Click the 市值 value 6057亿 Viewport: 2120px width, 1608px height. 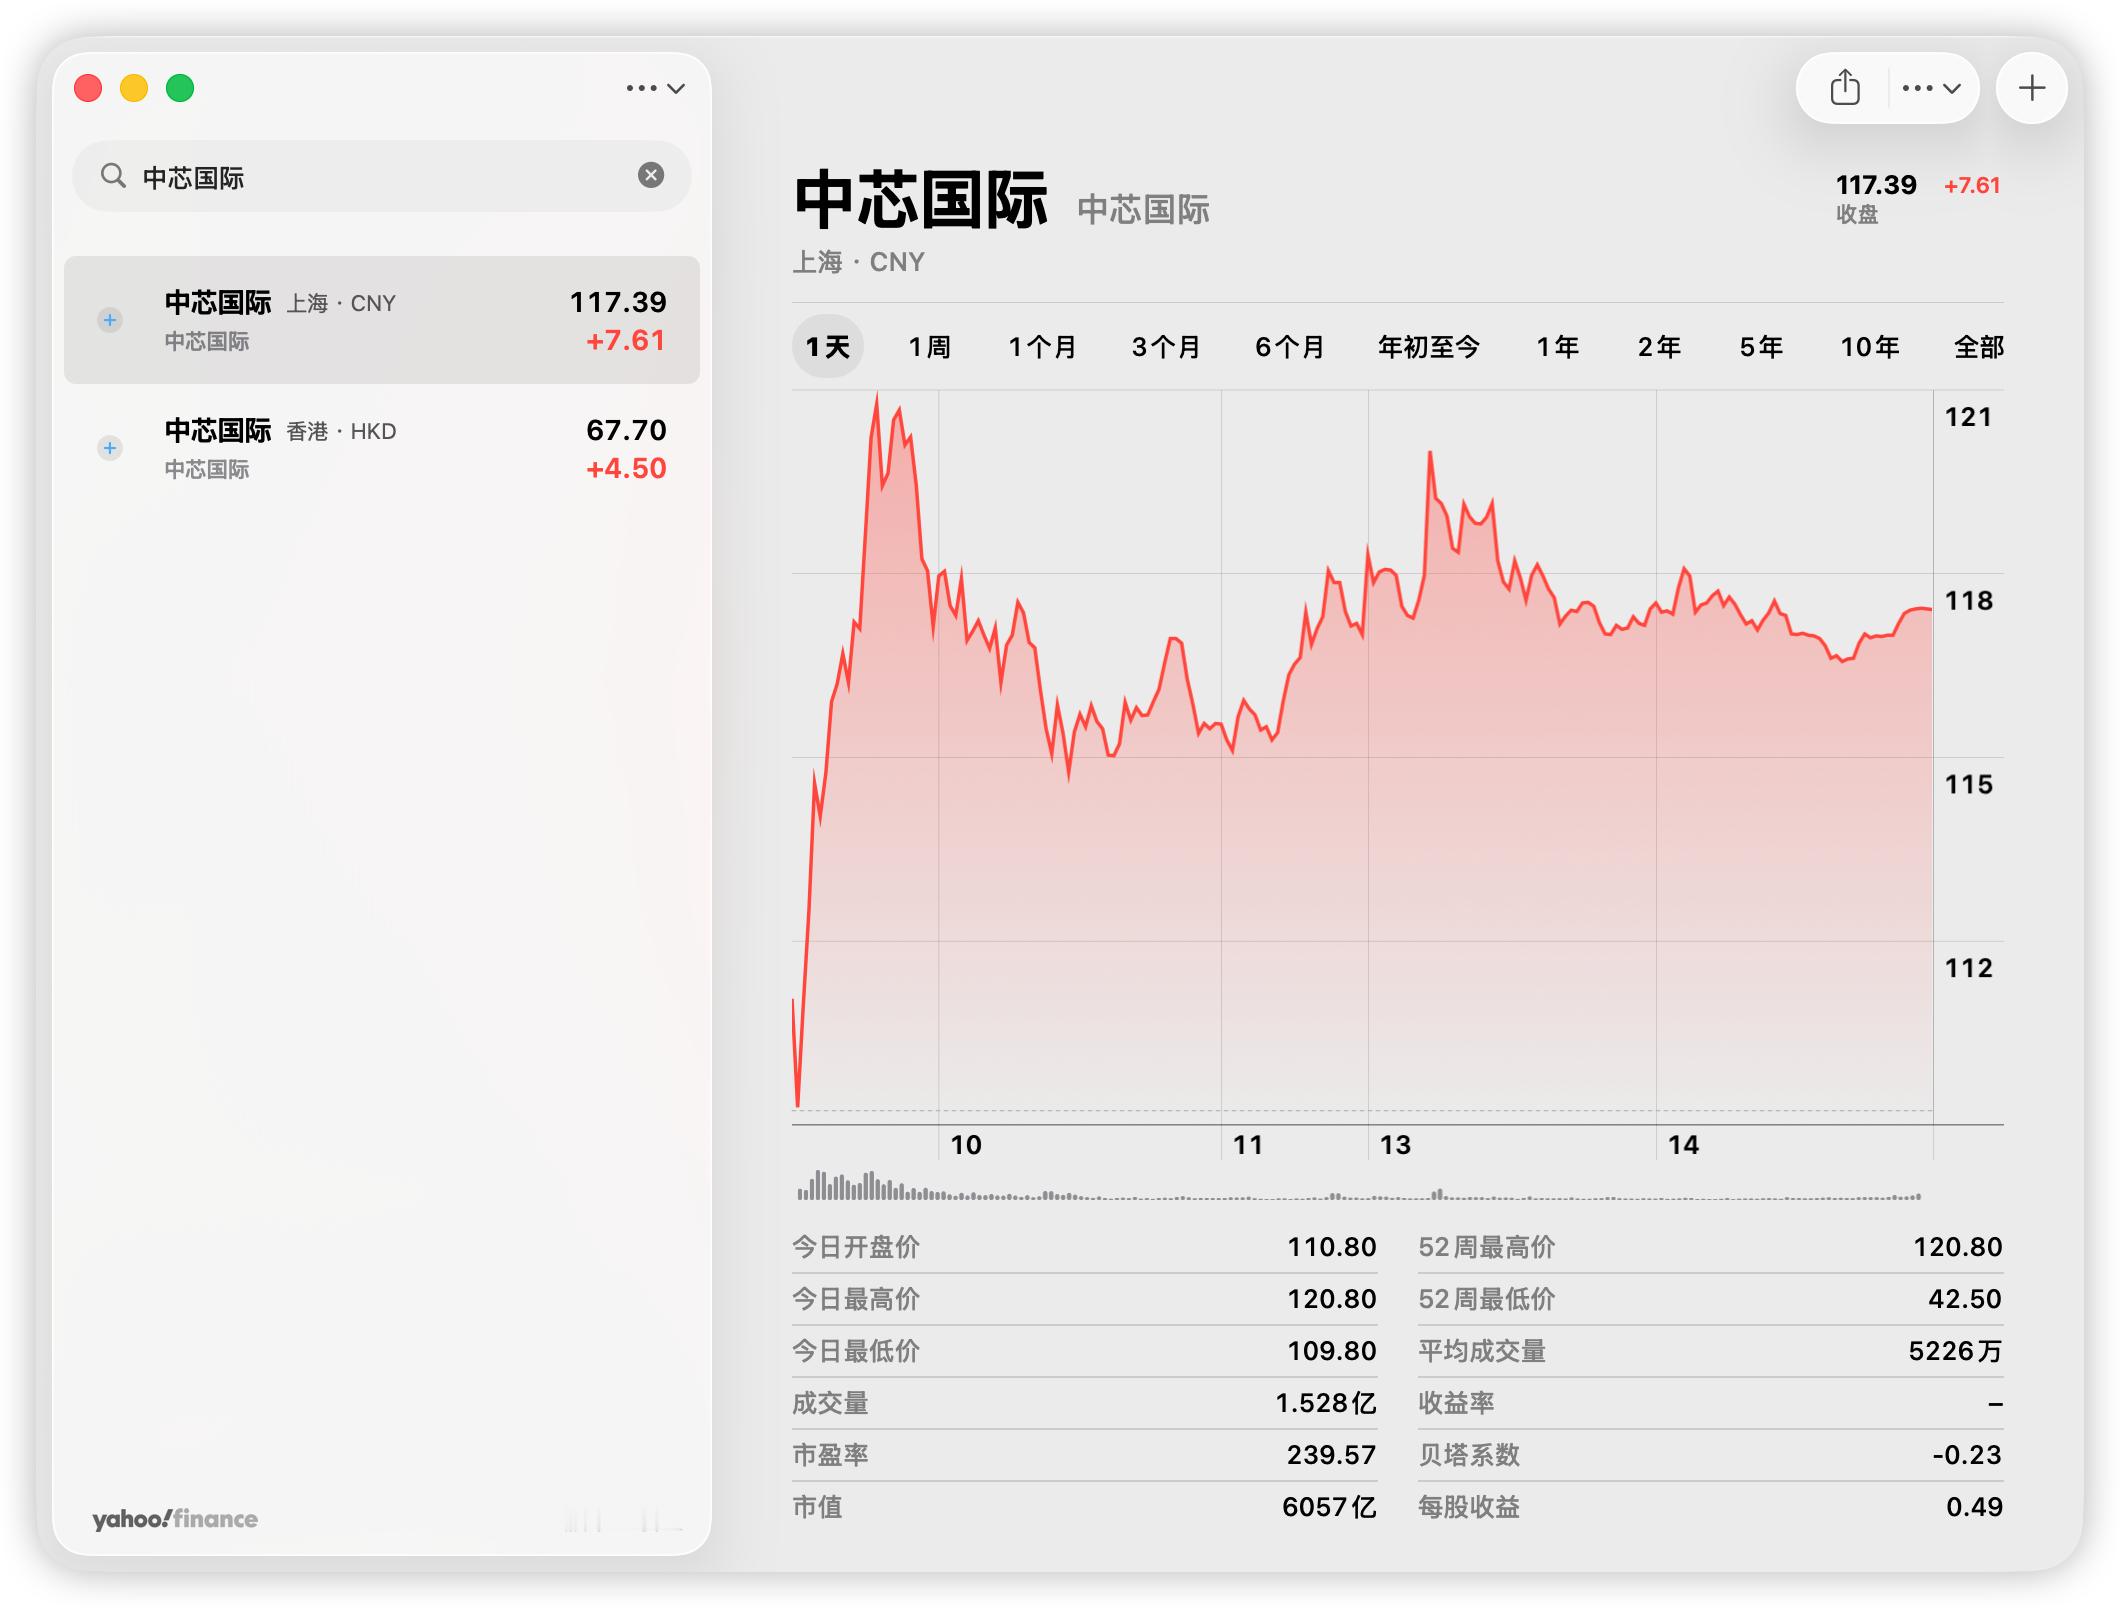pyautogui.click(x=1329, y=1507)
